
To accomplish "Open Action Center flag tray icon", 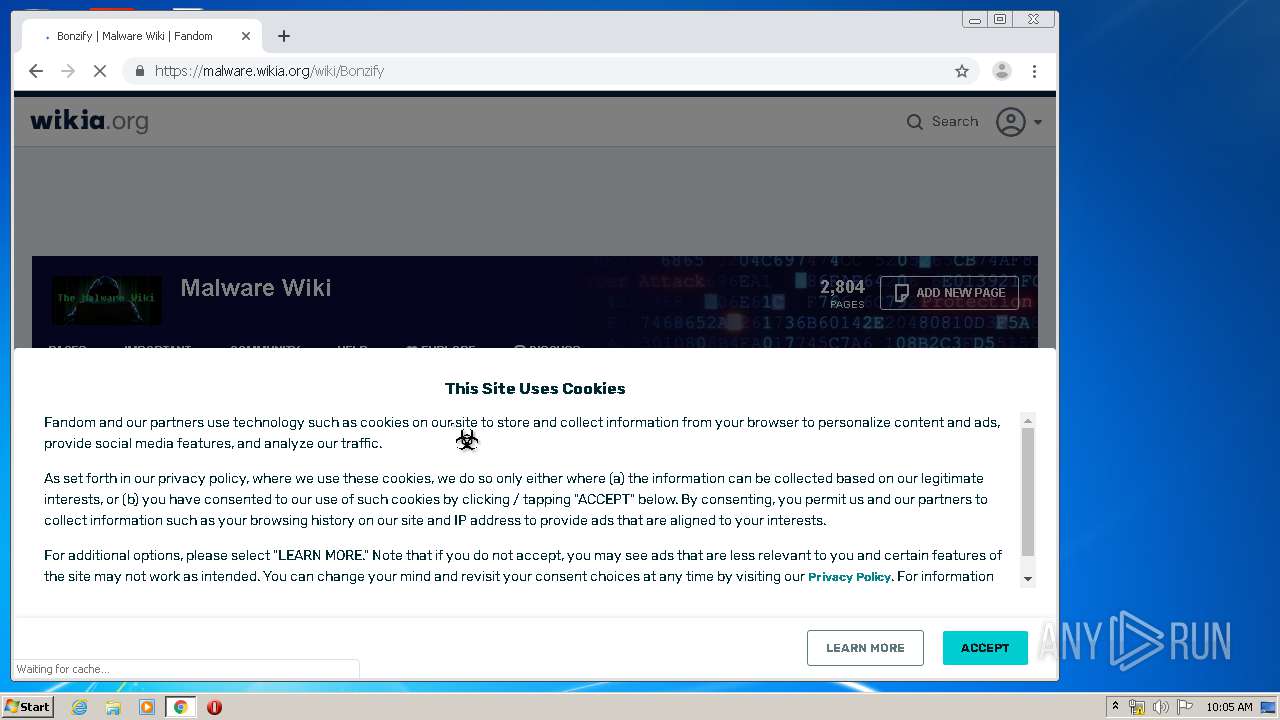I will [1184, 707].
